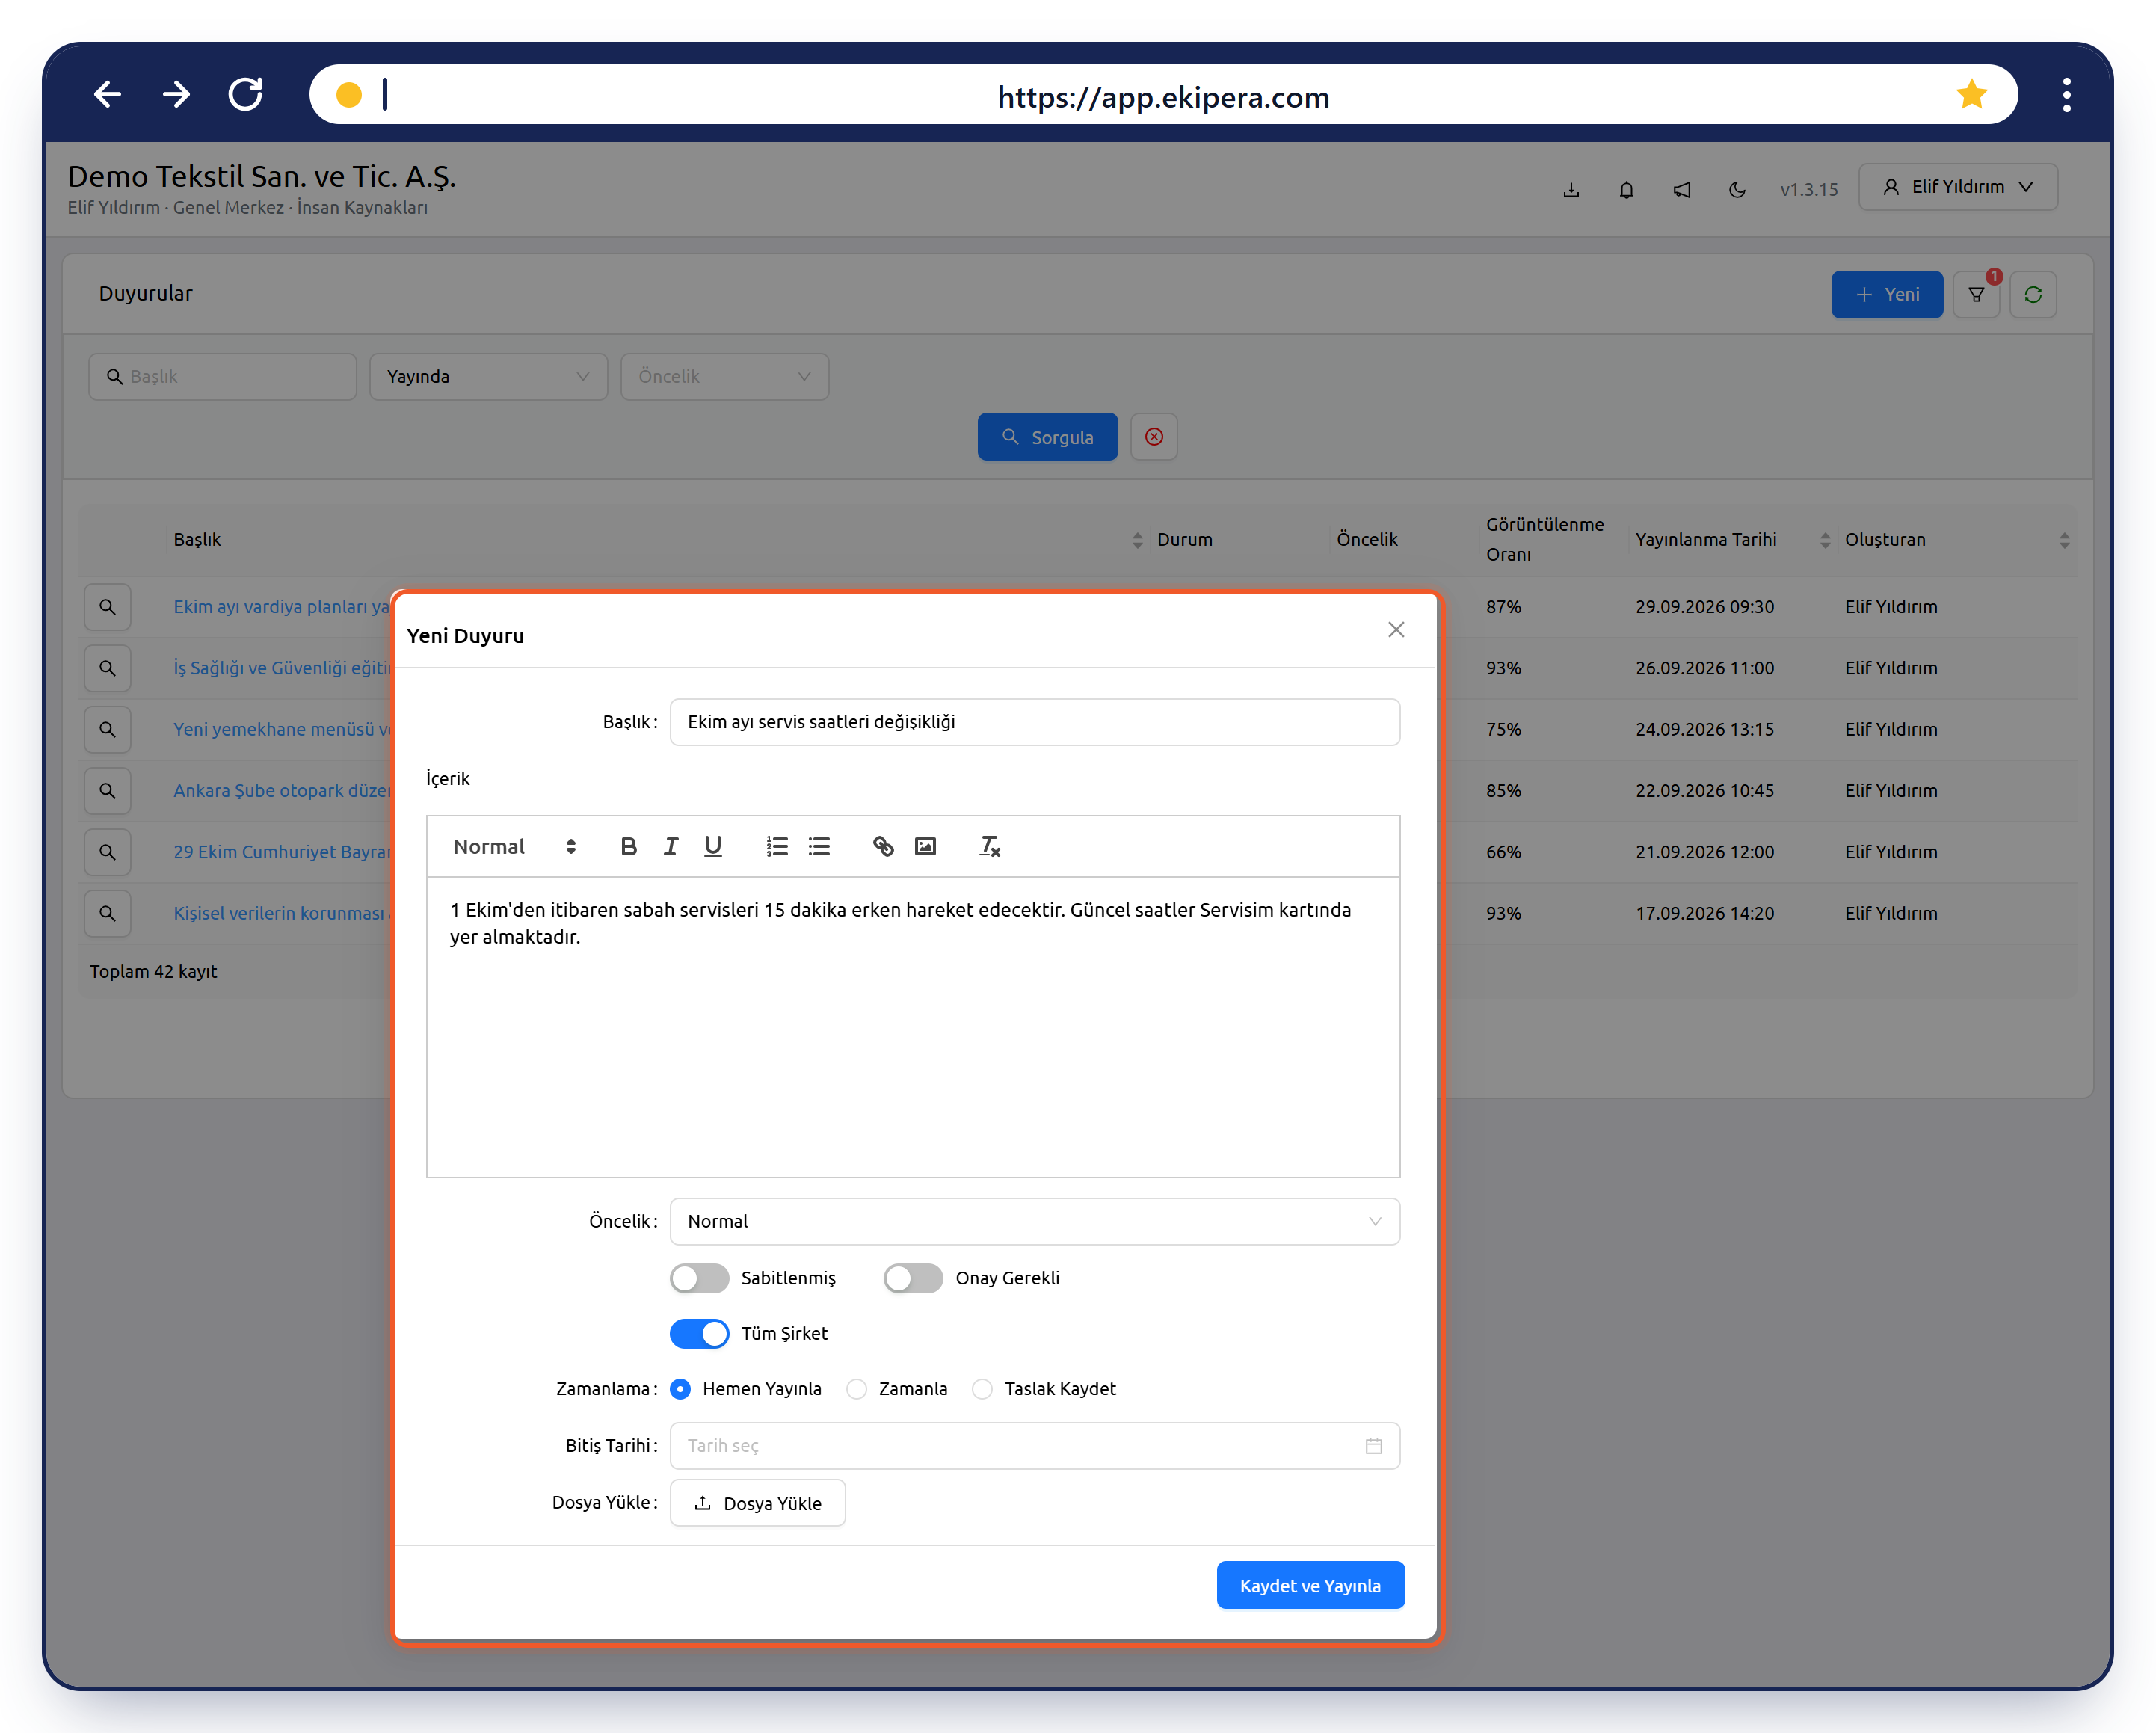
Task: Click Kaydet ve Yayınla button
Action: point(1310,1585)
